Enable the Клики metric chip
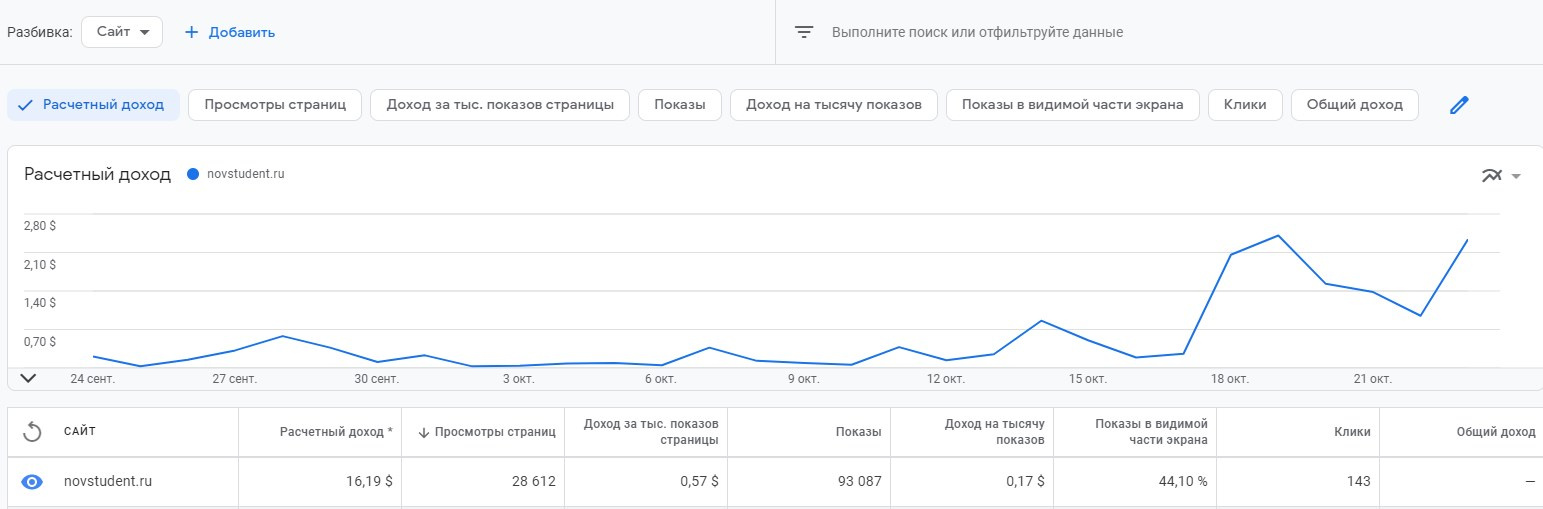This screenshot has width=1543, height=509. click(1244, 105)
